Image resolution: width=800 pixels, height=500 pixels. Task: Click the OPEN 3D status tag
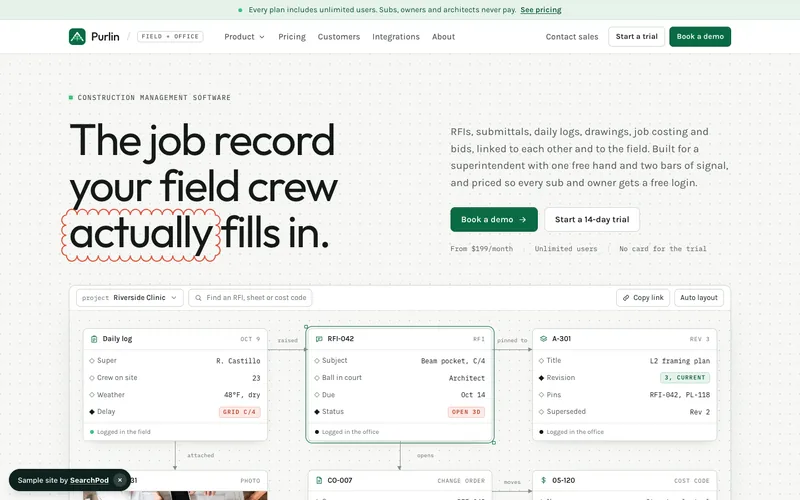pyautogui.click(x=466, y=412)
